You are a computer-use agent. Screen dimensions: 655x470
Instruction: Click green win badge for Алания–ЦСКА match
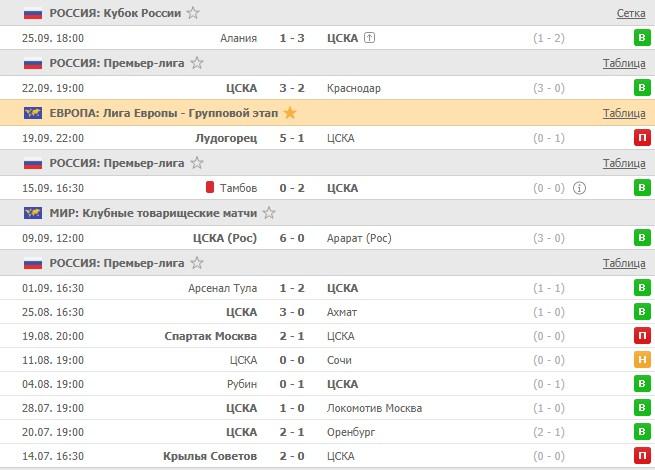[x=641, y=38]
